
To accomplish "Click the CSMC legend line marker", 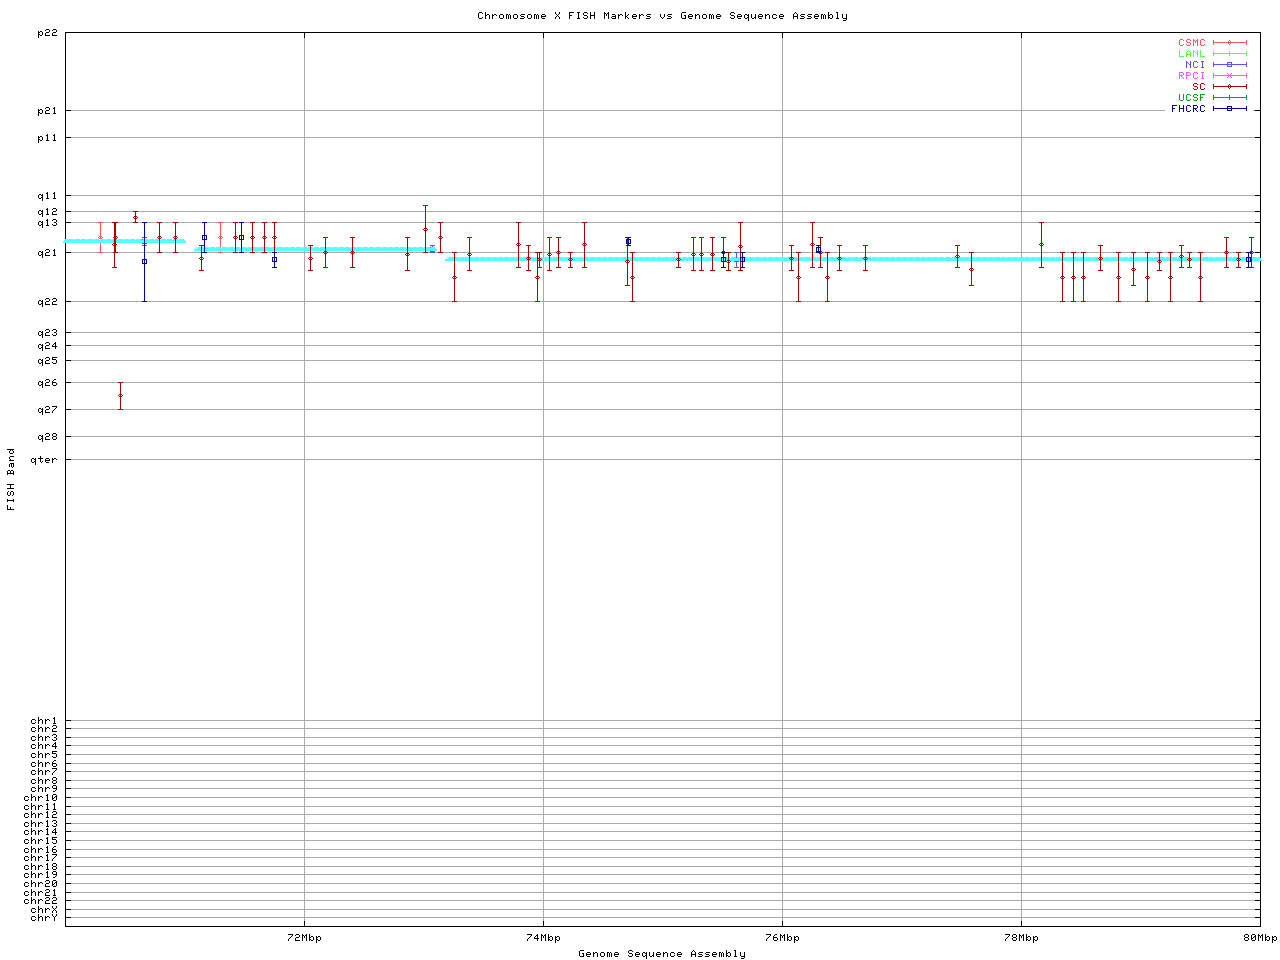I will pos(1229,43).
